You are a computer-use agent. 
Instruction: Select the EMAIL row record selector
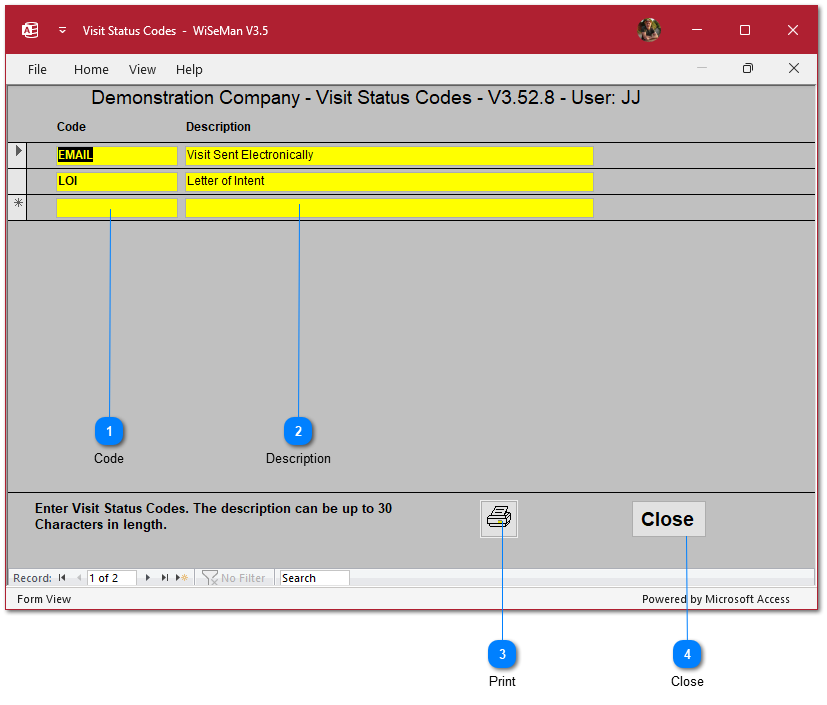[x=17, y=155]
